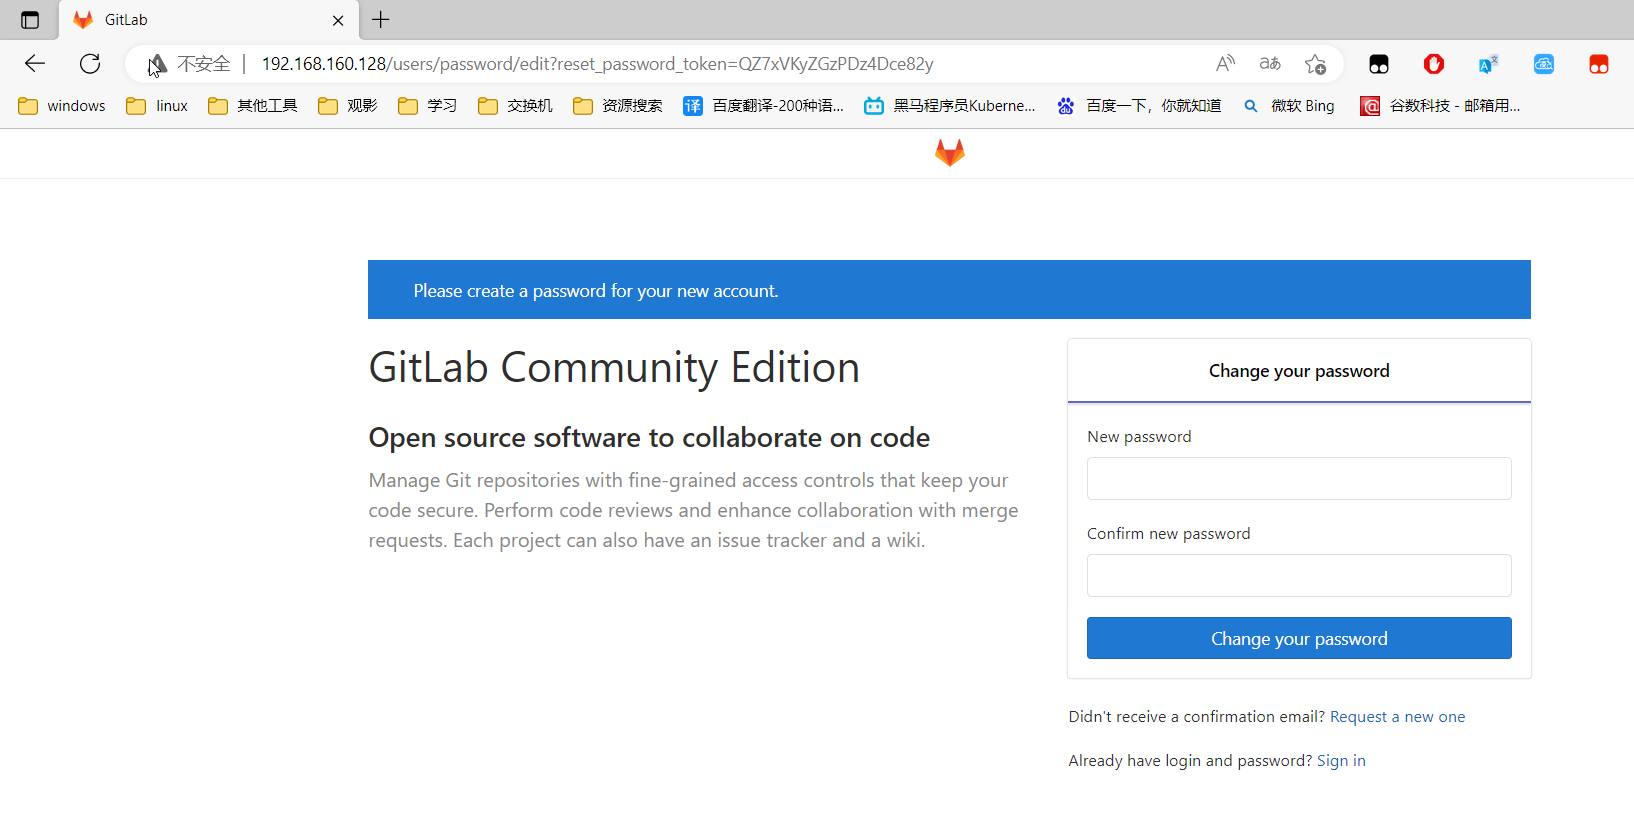Go back using the back arrow
The width and height of the screenshot is (1634, 817).
click(x=35, y=64)
